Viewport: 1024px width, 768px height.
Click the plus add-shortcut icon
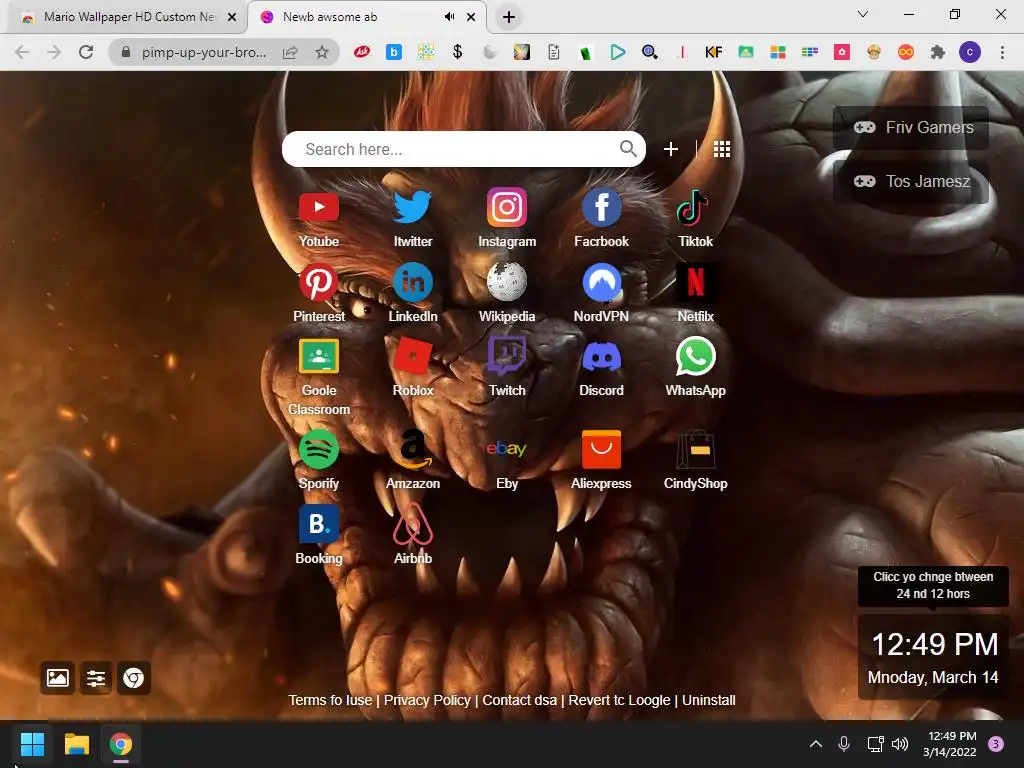(671, 150)
